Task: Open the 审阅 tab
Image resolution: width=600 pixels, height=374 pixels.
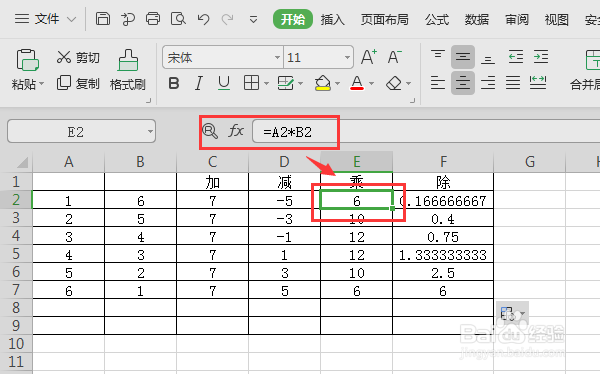Action: [x=517, y=20]
